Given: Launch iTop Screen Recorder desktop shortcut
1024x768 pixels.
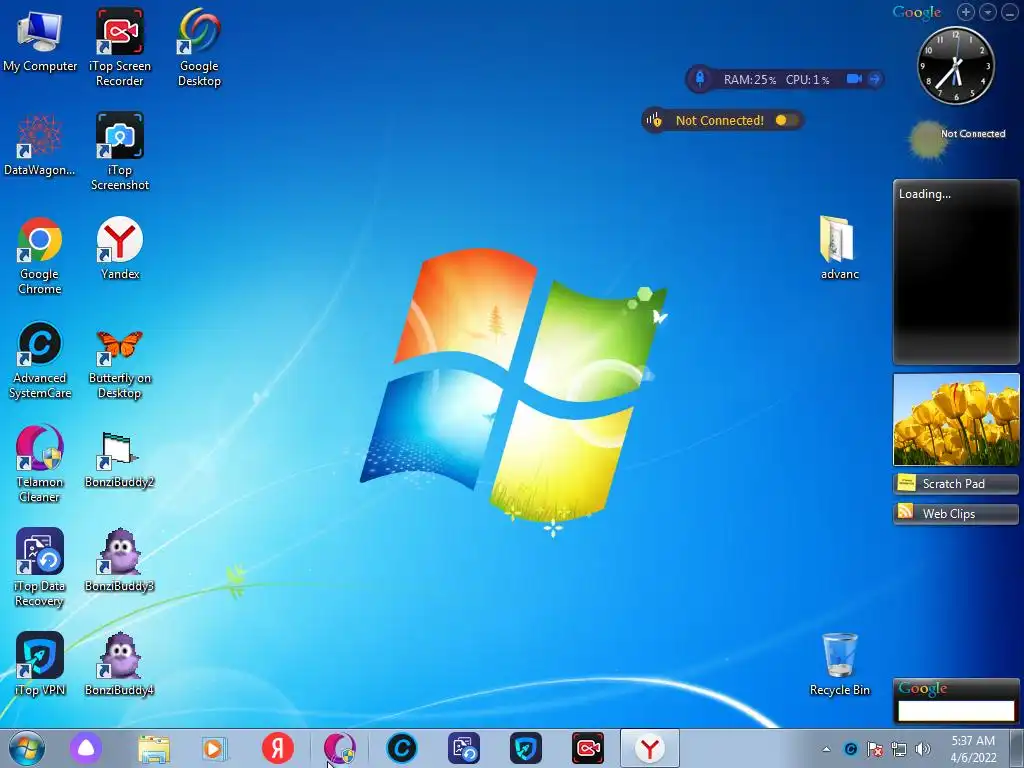Looking at the screenshot, I should click(120, 47).
